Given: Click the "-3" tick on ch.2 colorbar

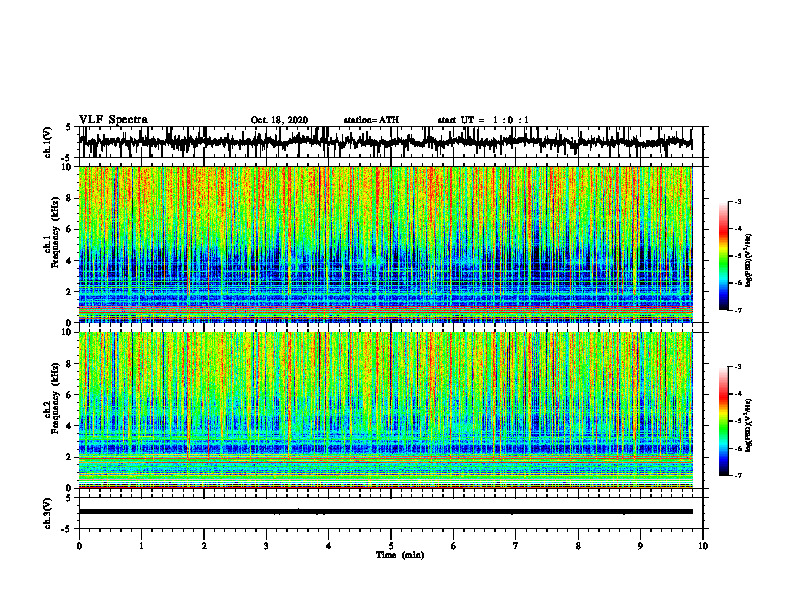Looking at the screenshot, I should [x=738, y=367].
